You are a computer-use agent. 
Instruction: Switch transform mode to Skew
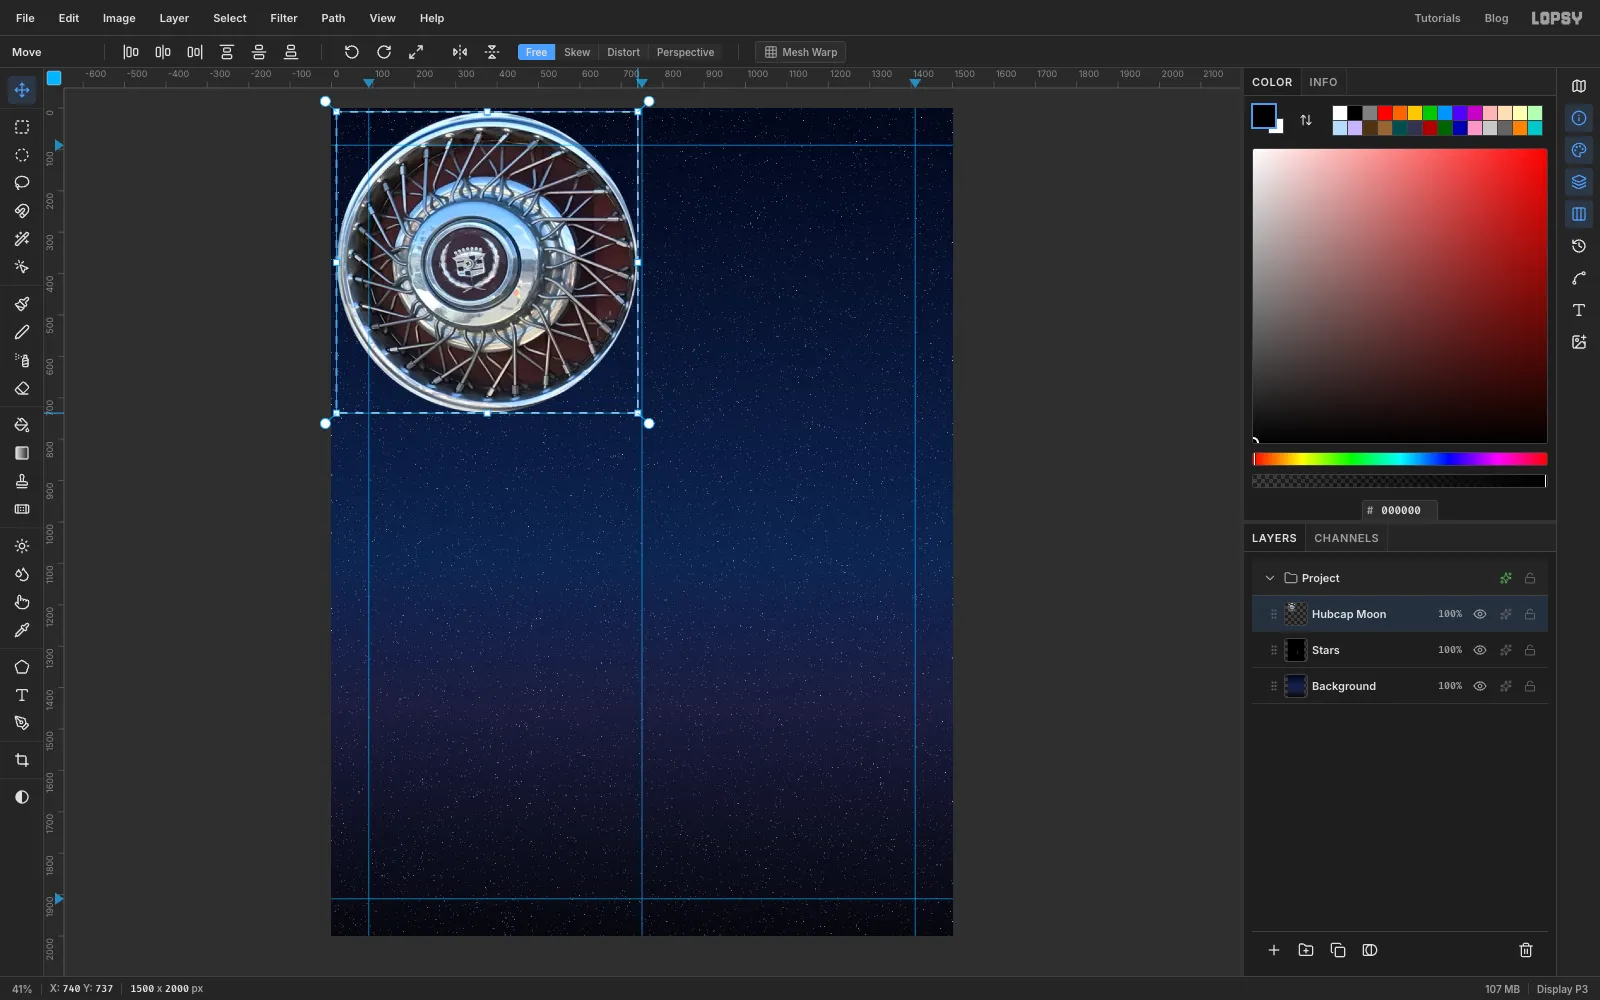pos(577,52)
